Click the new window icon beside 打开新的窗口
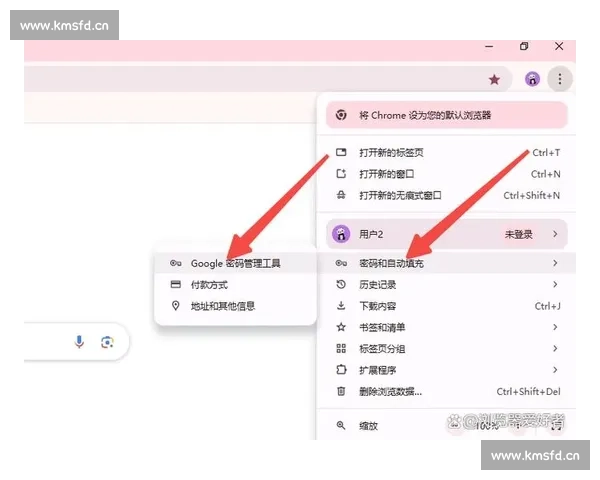Viewport: 600px width, 480px height. (x=341, y=174)
